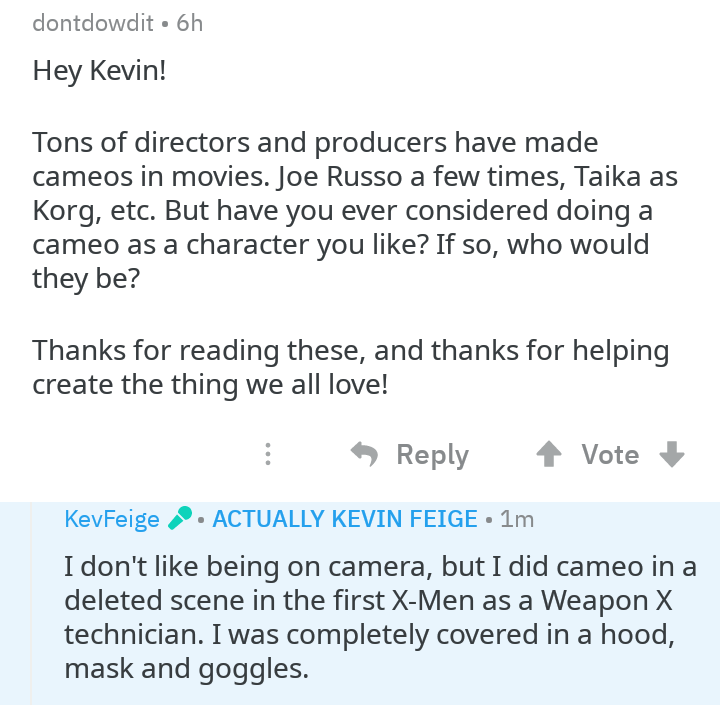Click the 1m reply timestamp
The image size is (720, 705).
(517, 519)
